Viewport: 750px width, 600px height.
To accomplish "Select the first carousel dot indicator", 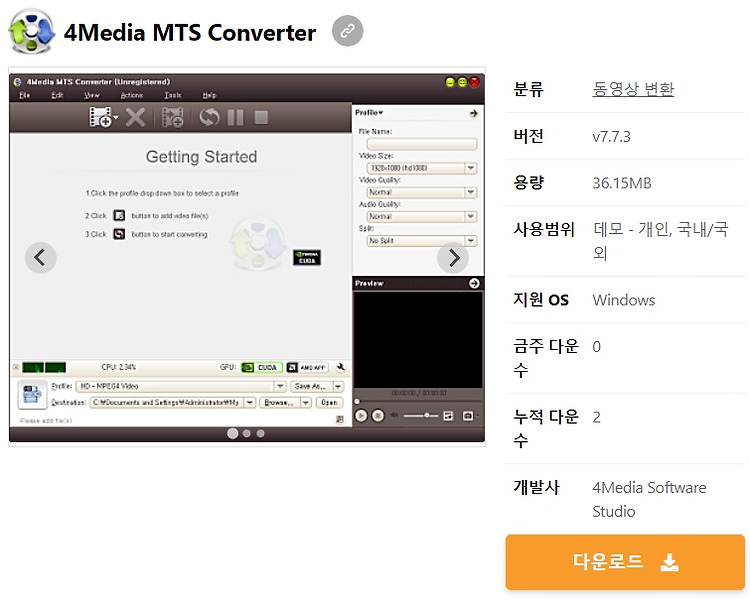I will pyautogui.click(x=232, y=433).
